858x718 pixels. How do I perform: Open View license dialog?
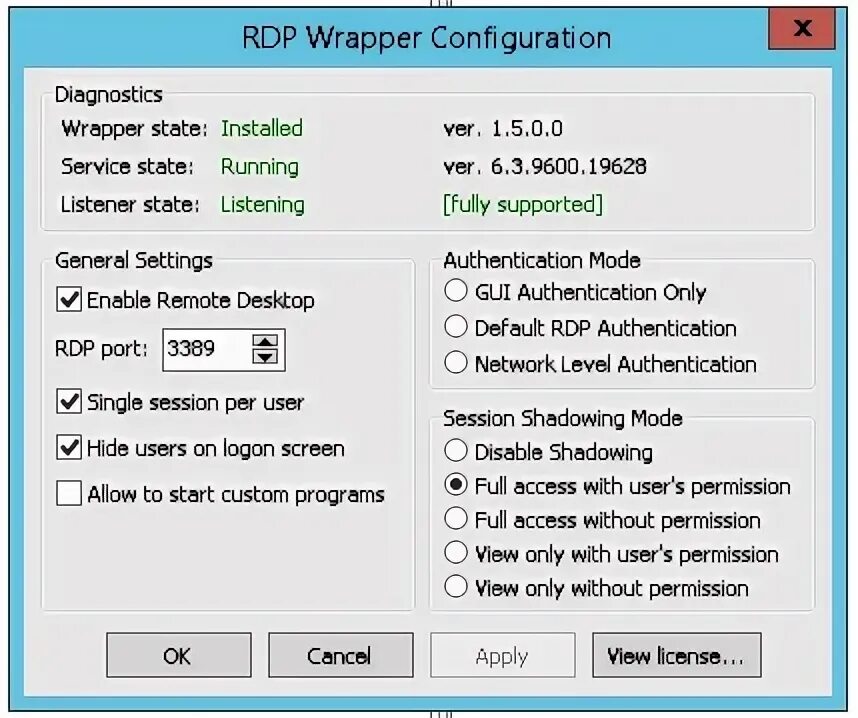click(x=676, y=655)
